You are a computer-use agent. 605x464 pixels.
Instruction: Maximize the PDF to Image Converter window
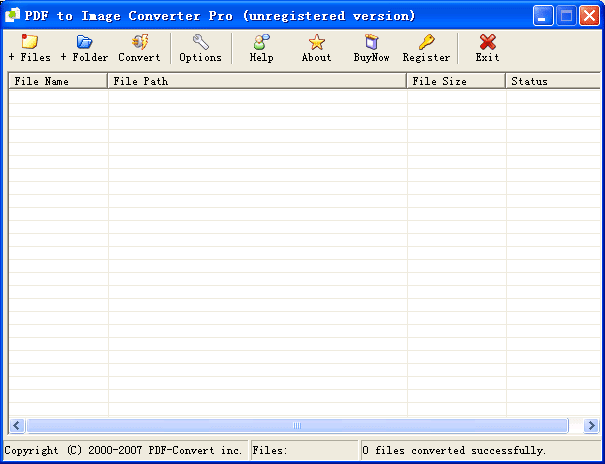(566, 16)
